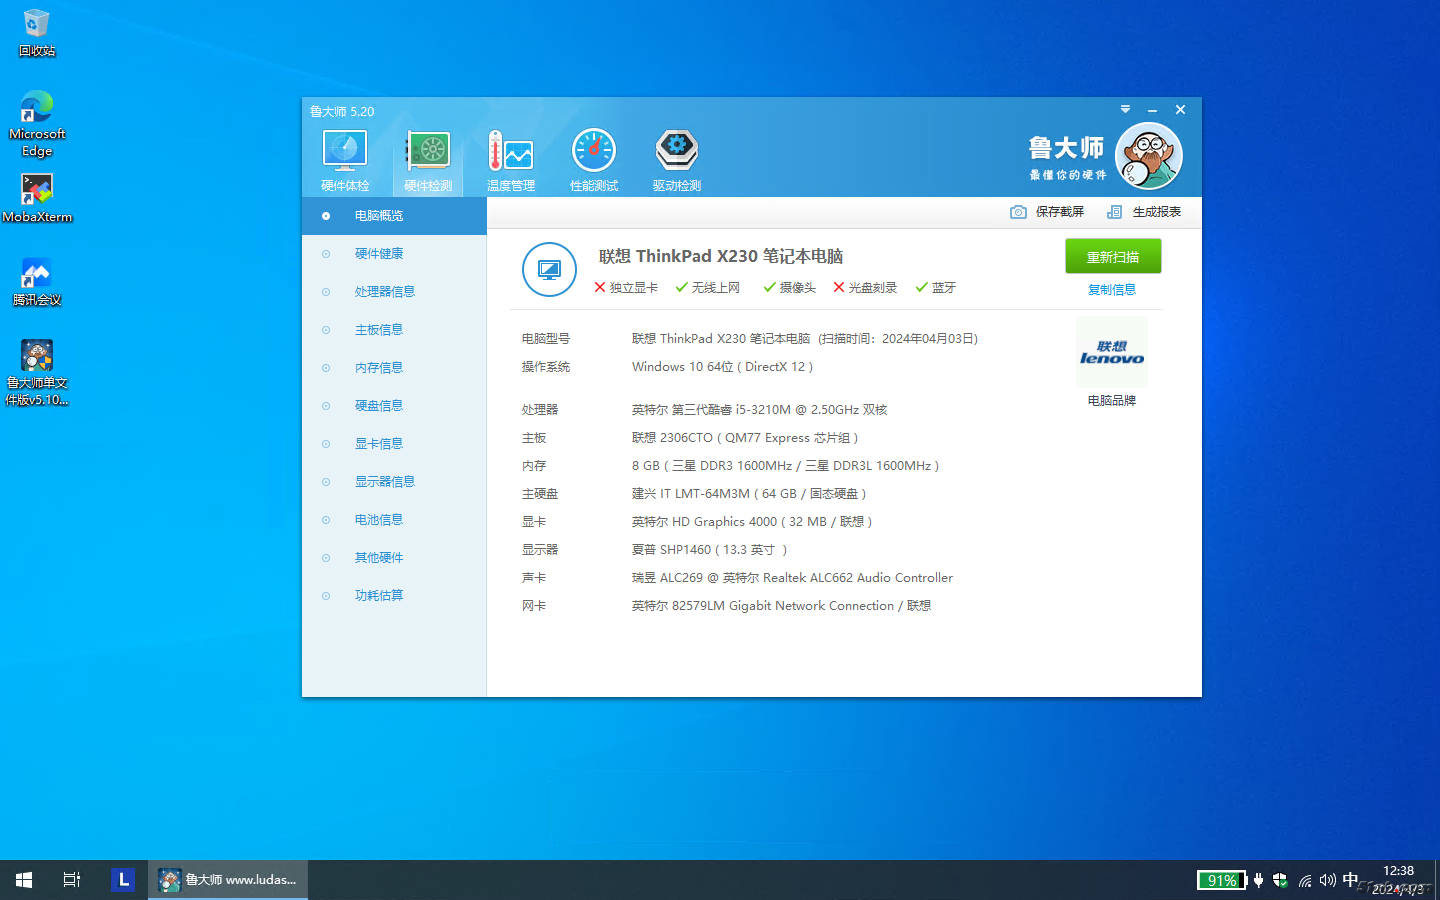Select the 硬件检测 hardware detection icon
The image size is (1440, 900).
[428, 152]
